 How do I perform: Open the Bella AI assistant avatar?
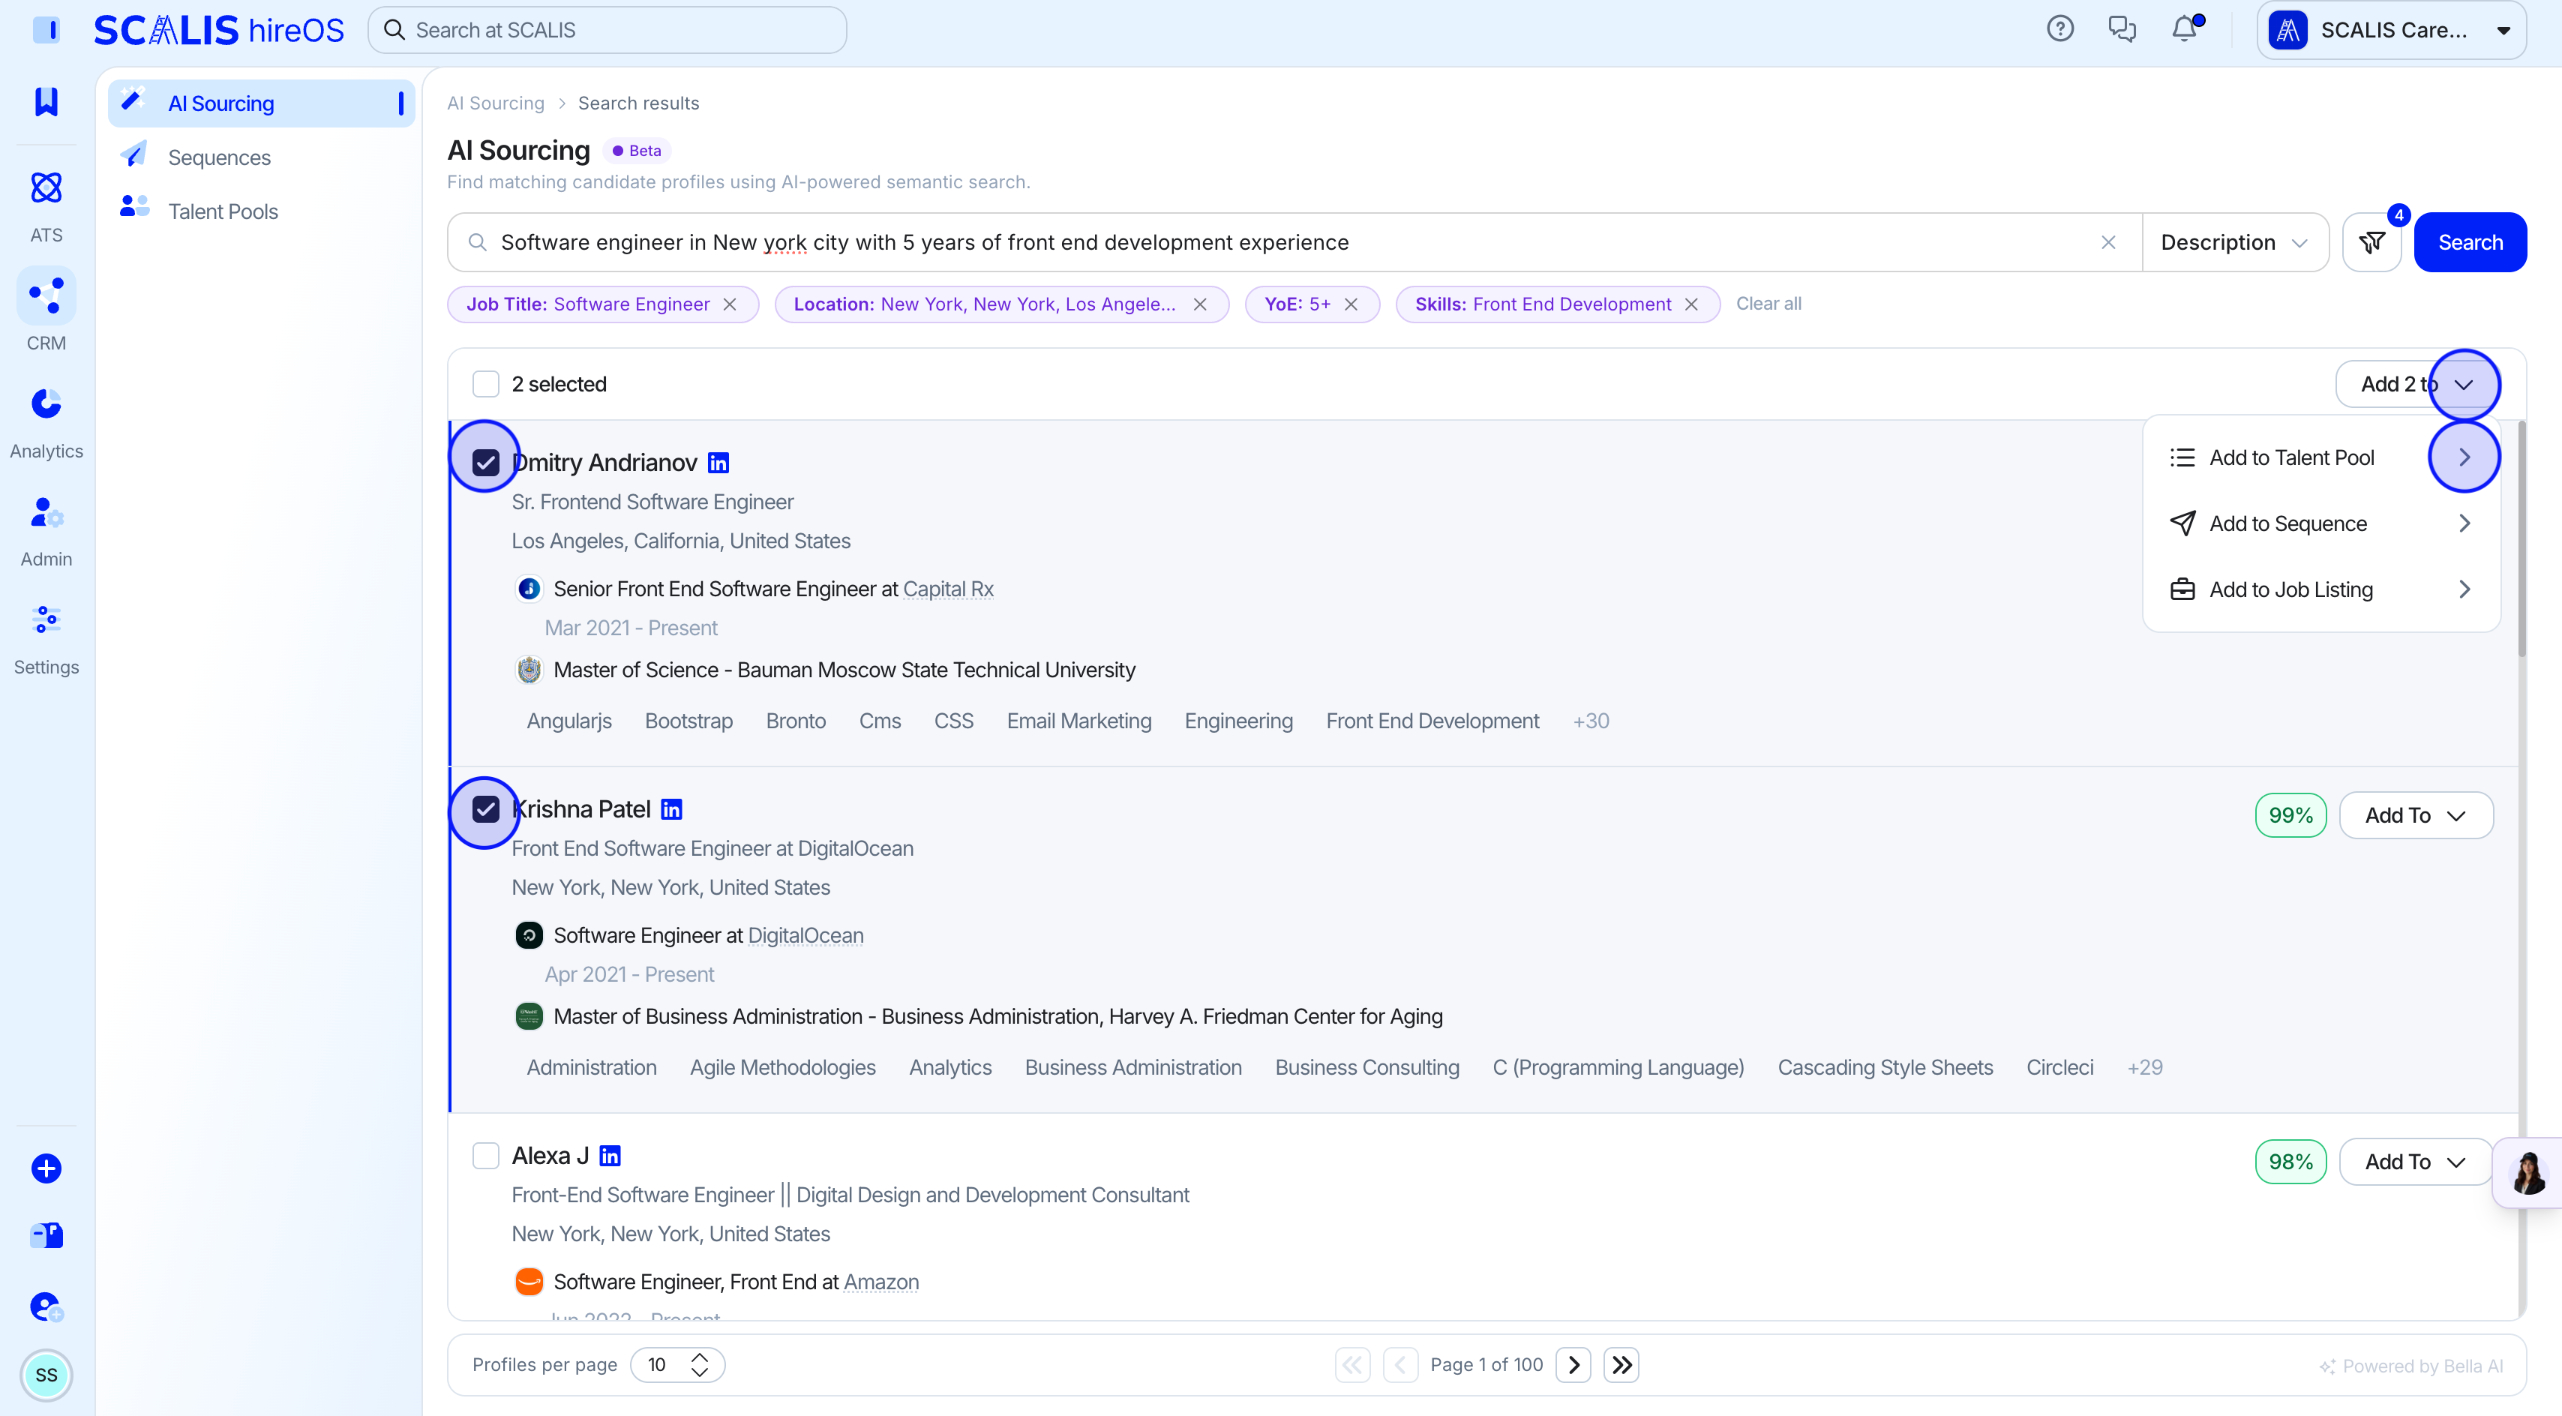pos(2528,1173)
